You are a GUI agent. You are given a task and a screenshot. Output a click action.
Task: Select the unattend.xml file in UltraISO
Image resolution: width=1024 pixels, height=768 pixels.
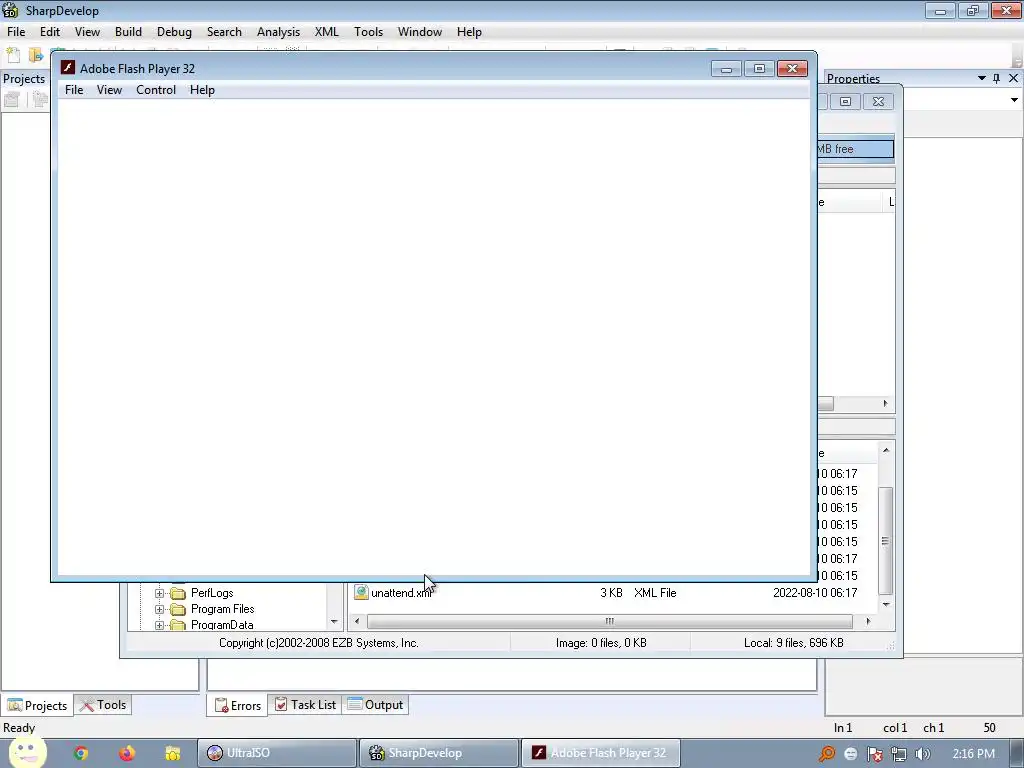click(401, 593)
